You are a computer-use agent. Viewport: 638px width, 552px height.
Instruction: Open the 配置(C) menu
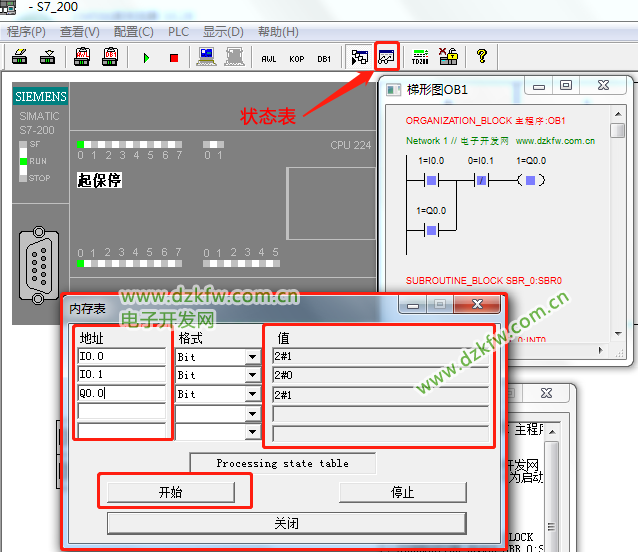133,32
